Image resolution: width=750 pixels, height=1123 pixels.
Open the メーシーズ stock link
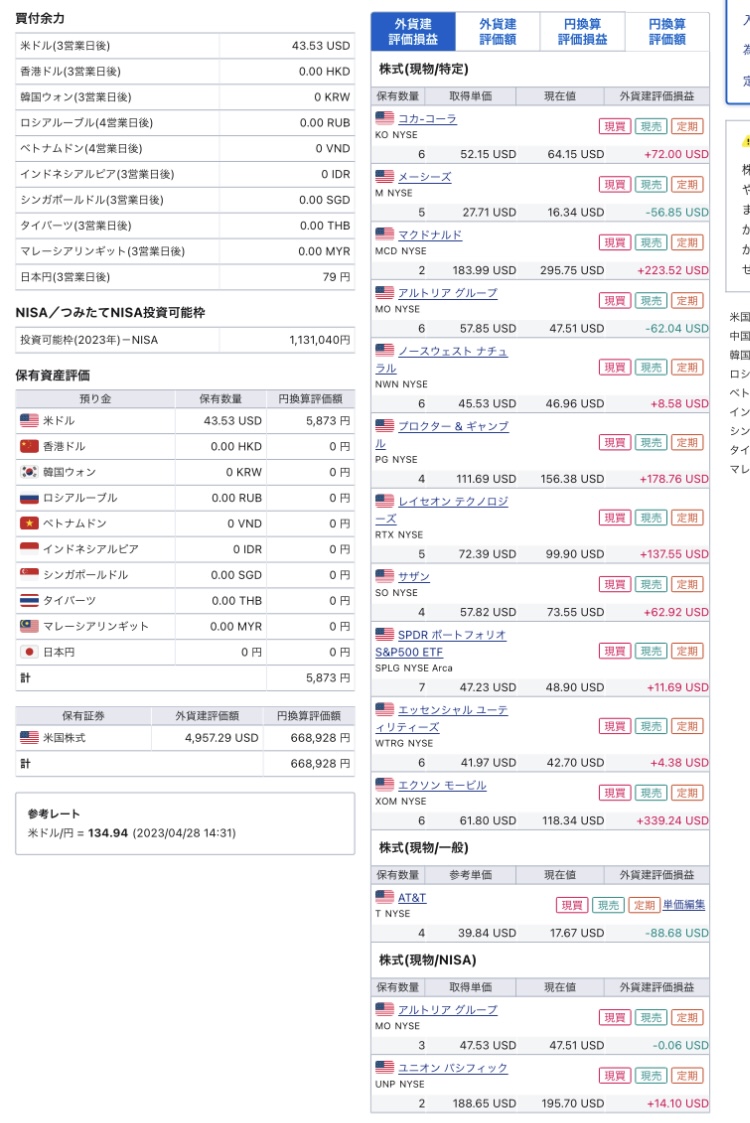tap(425, 176)
